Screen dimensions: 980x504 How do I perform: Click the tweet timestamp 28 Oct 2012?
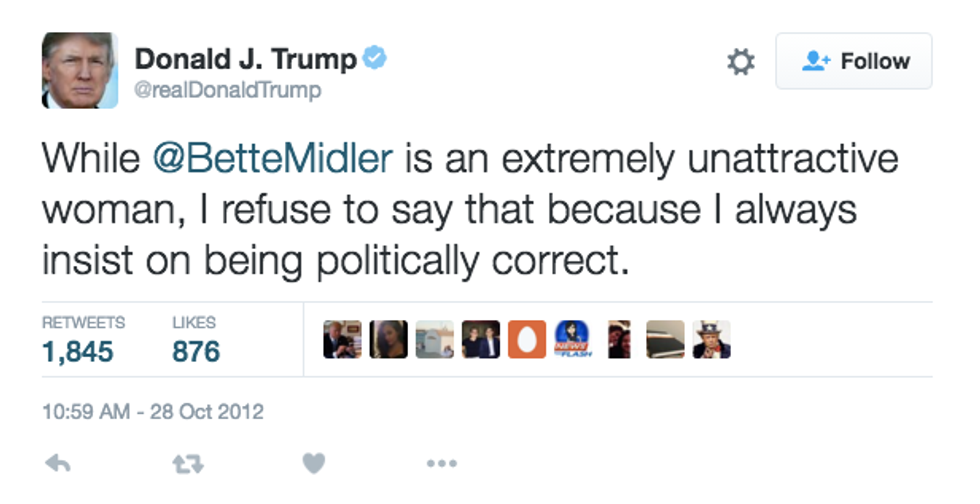(152, 411)
